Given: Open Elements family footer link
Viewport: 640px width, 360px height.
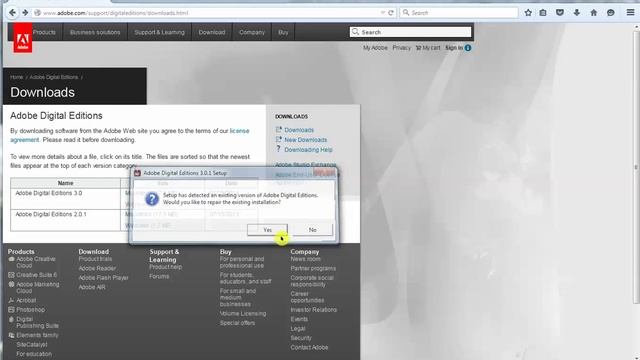Looking at the screenshot, I should (37, 335).
